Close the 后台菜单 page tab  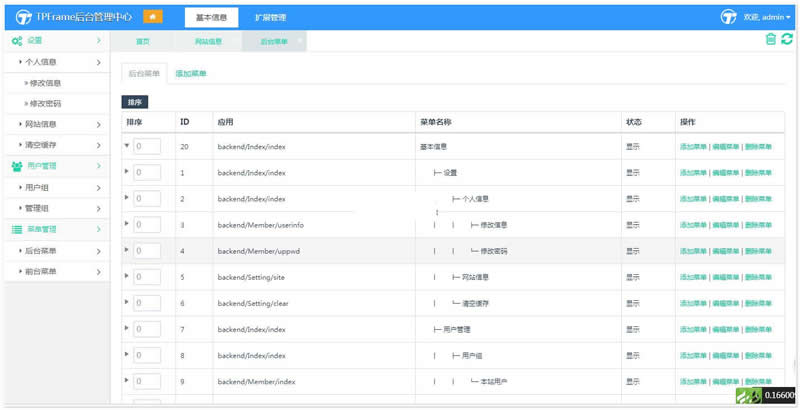[x=299, y=41]
